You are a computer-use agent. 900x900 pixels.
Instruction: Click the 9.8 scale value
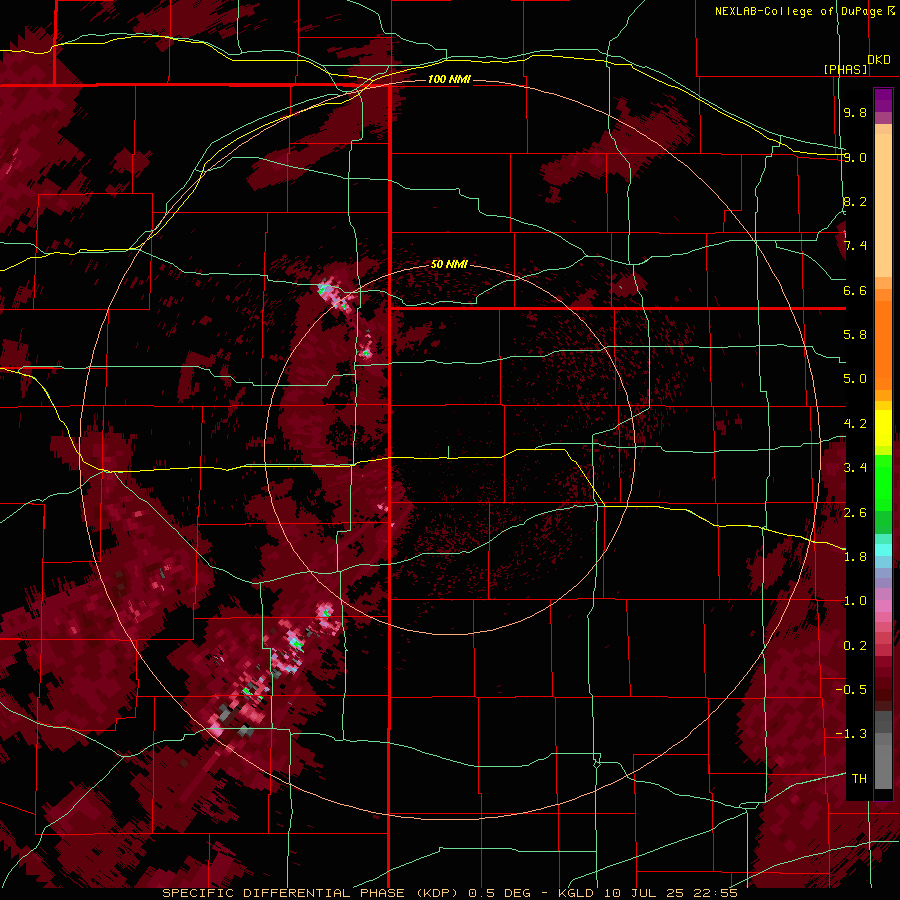coord(855,112)
